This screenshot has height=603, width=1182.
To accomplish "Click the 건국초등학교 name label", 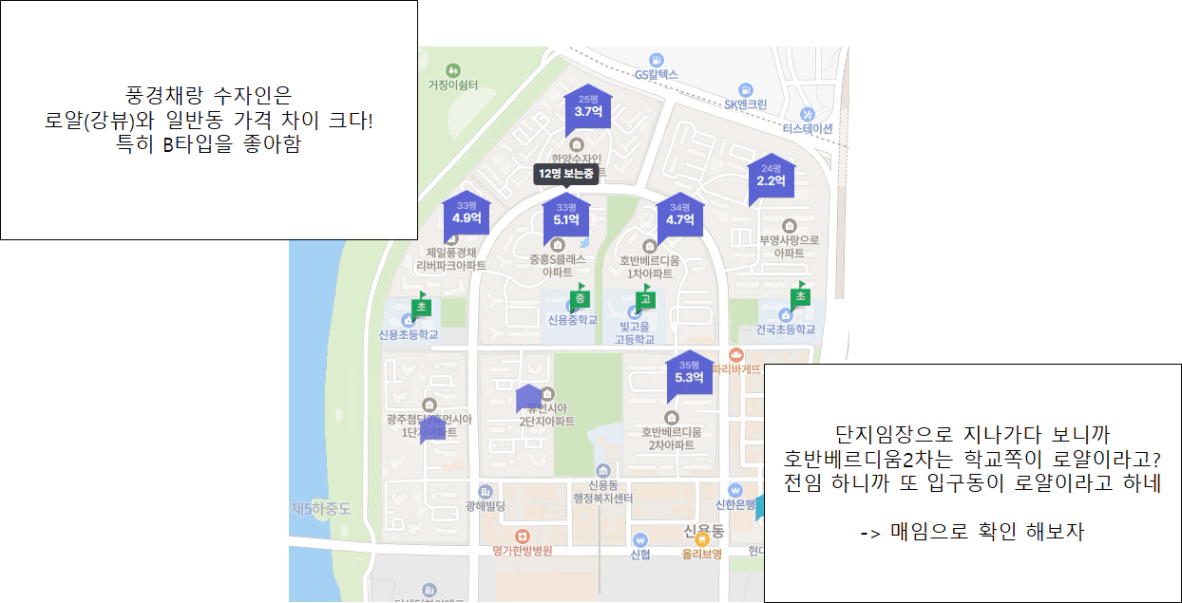I will click(x=787, y=329).
